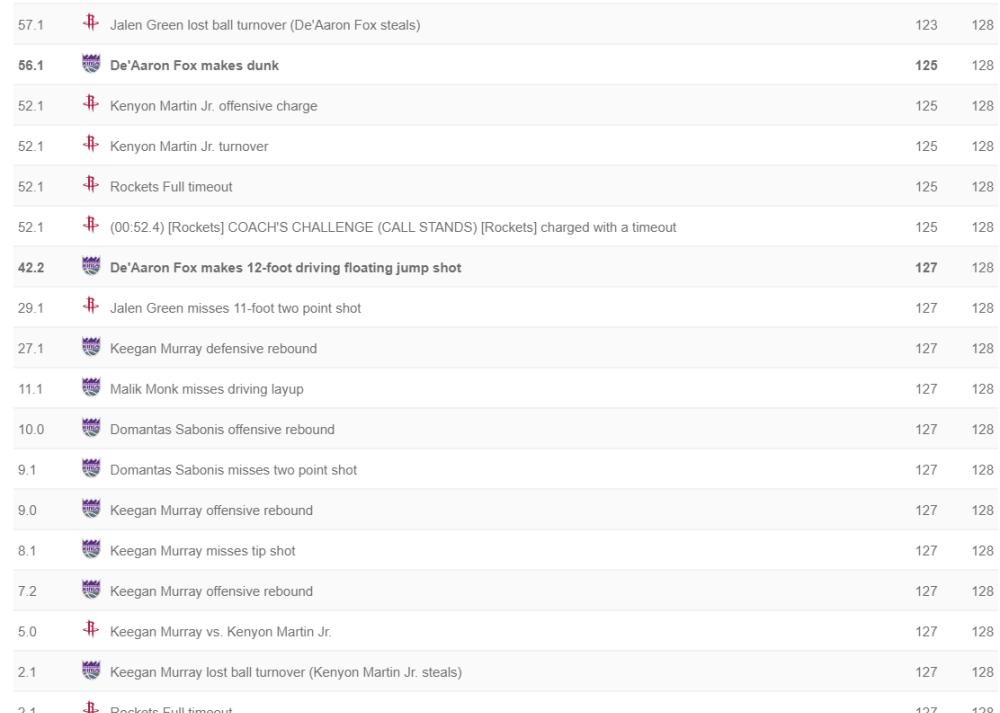Click Rockets logo beside Kenyon Martin Jr. offensive charge
Screen dimensions: 1000x713
tap(91, 104)
